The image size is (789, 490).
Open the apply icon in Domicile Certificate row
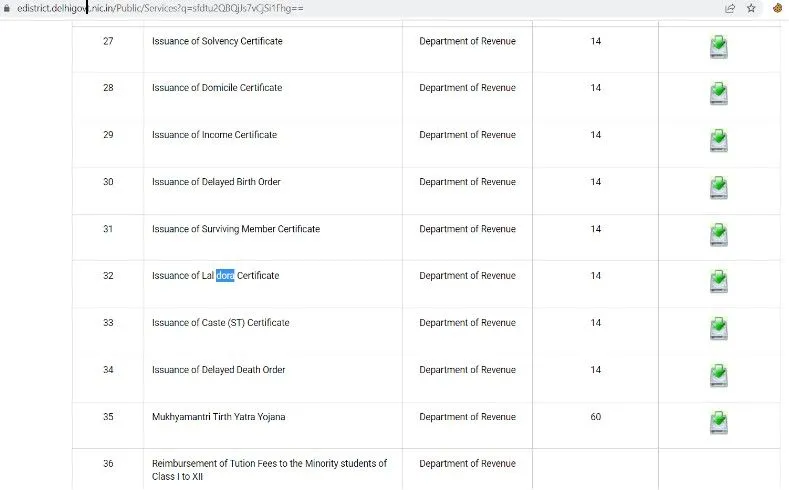coord(717,93)
